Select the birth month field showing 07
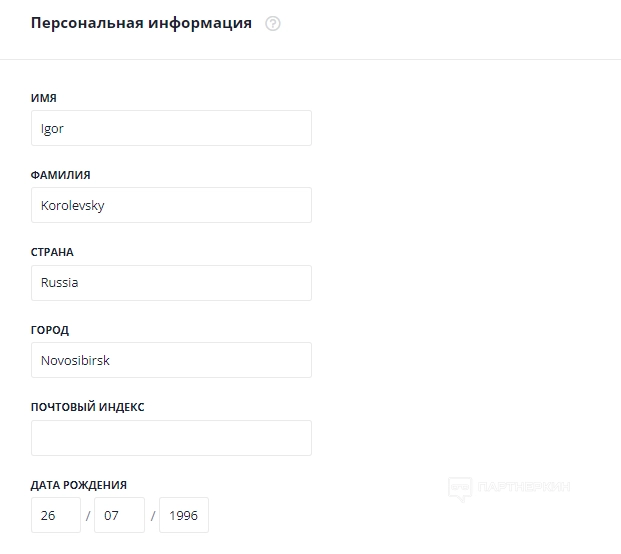This screenshot has width=621, height=554. pyautogui.click(x=119, y=515)
